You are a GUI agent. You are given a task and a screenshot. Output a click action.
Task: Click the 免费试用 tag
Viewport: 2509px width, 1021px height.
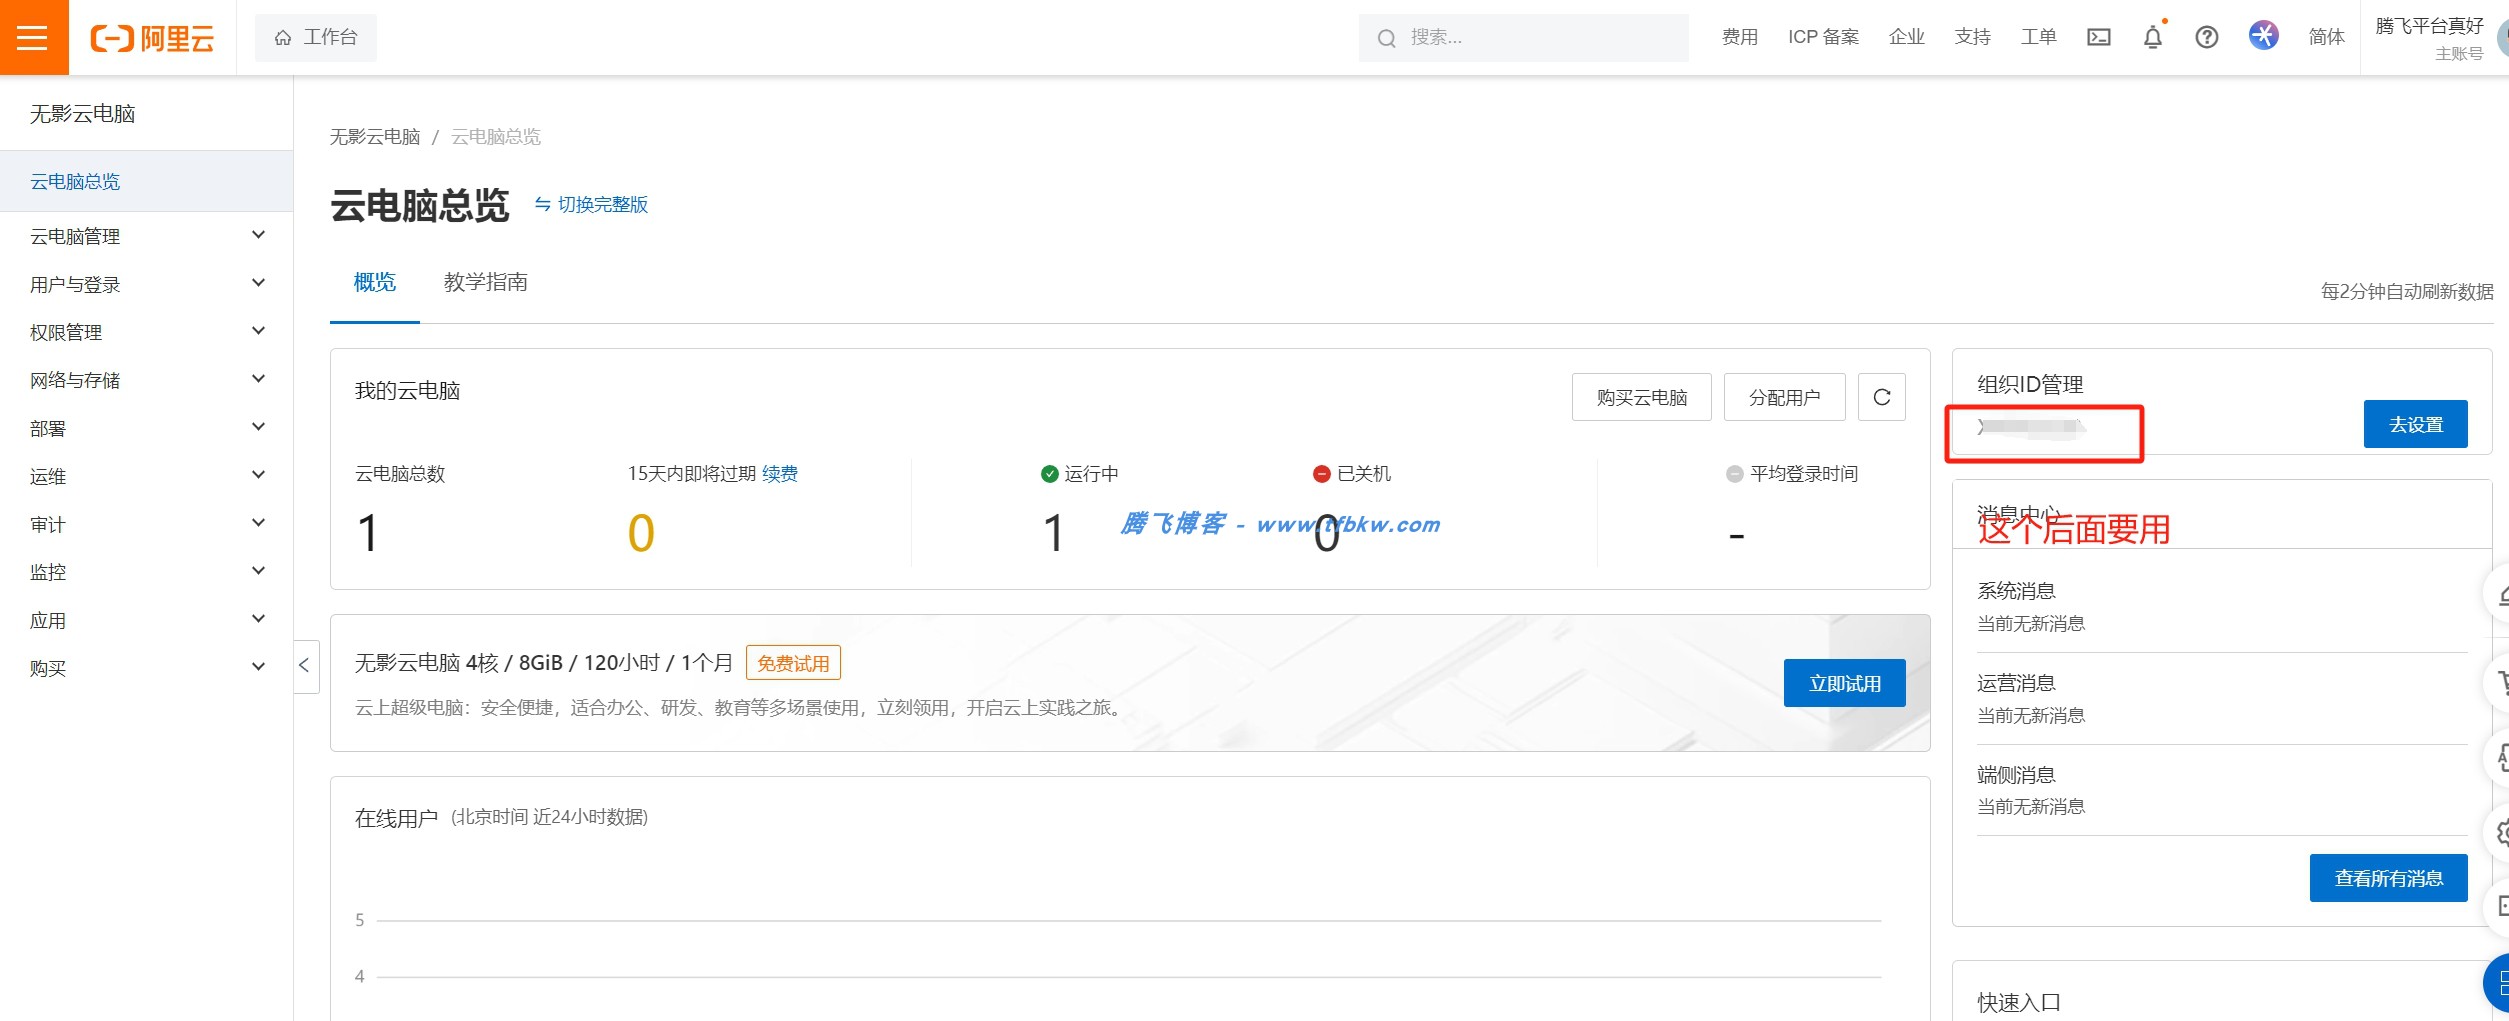pyautogui.click(x=794, y=663)
